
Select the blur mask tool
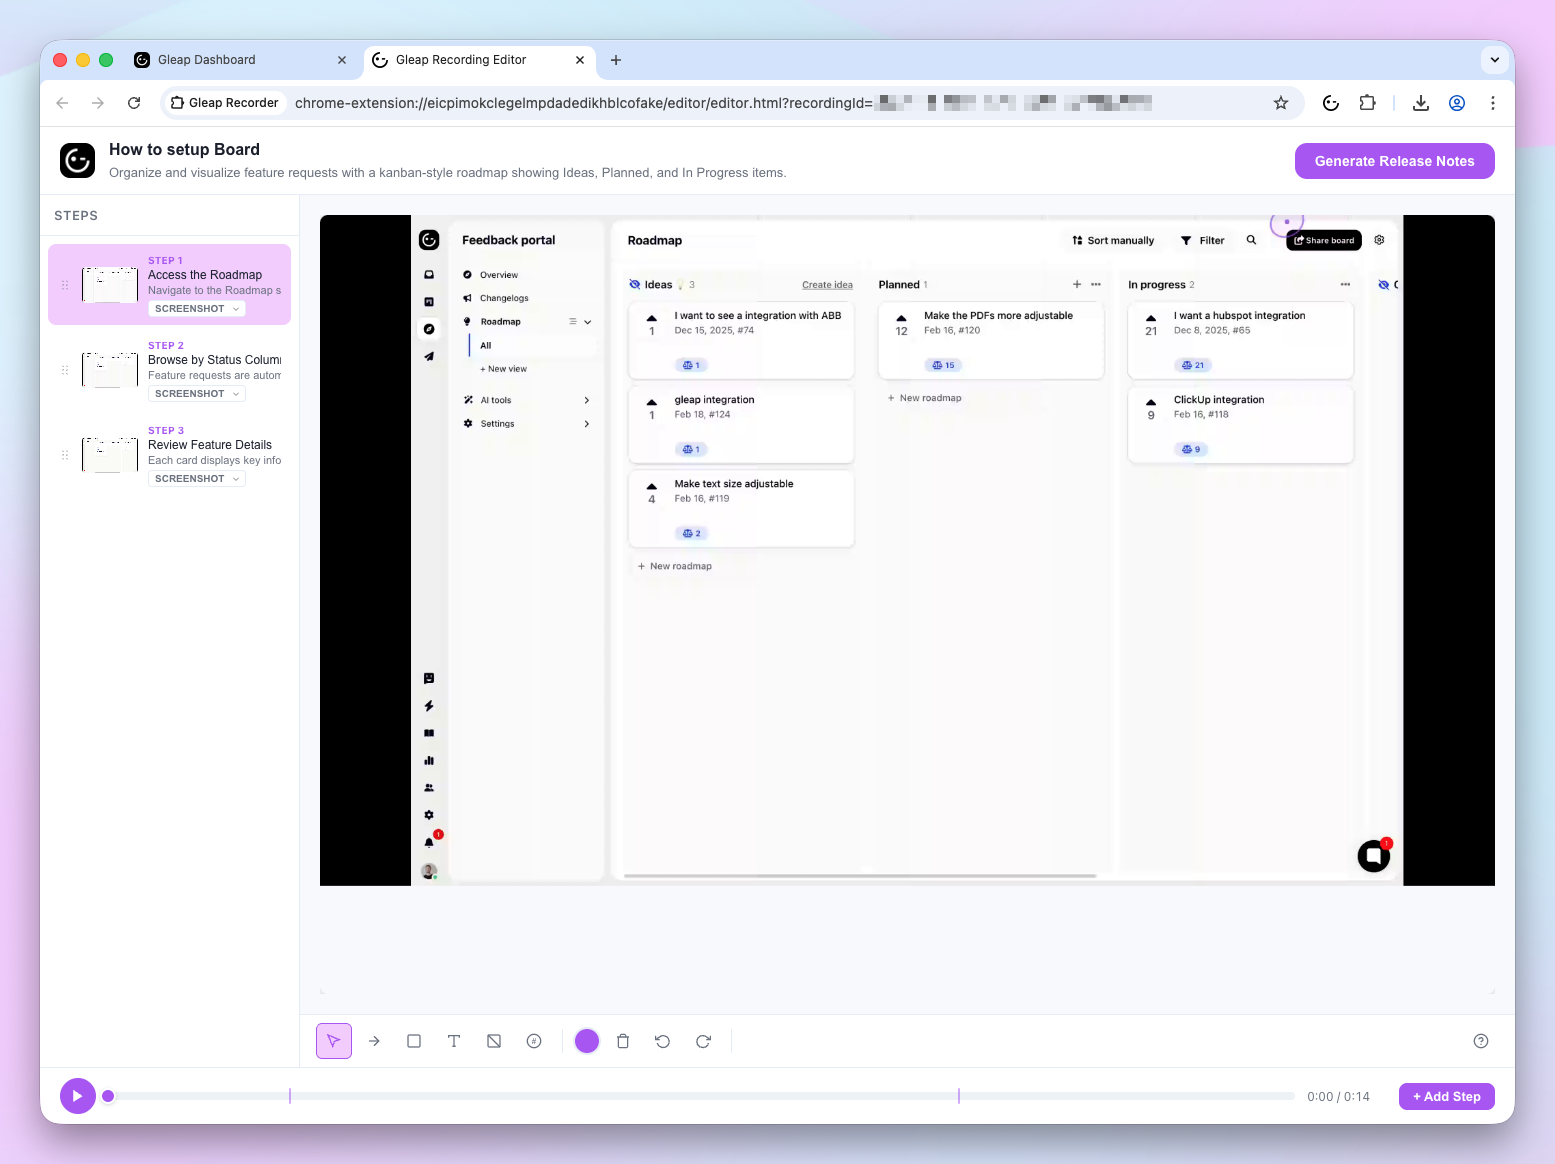[x=494, y=1041]
